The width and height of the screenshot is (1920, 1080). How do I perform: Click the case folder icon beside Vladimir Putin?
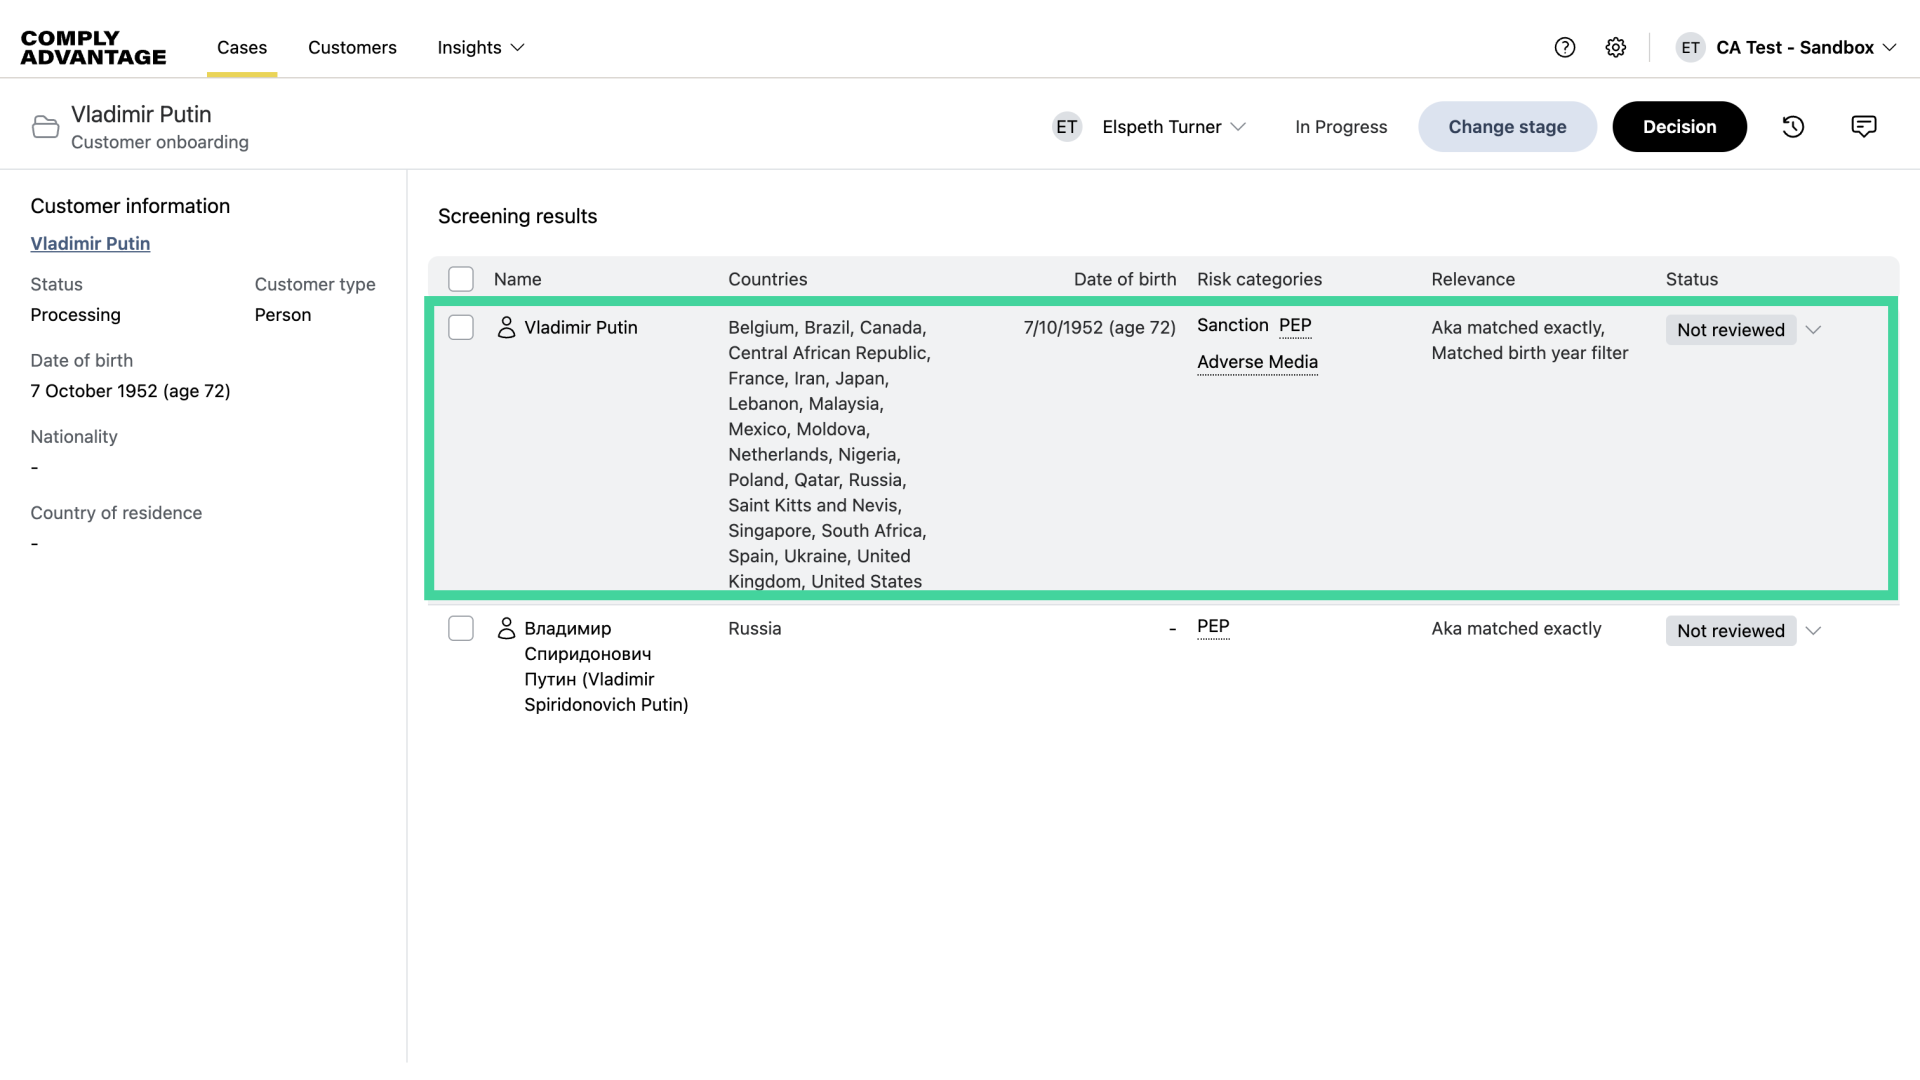coord(45,127)
